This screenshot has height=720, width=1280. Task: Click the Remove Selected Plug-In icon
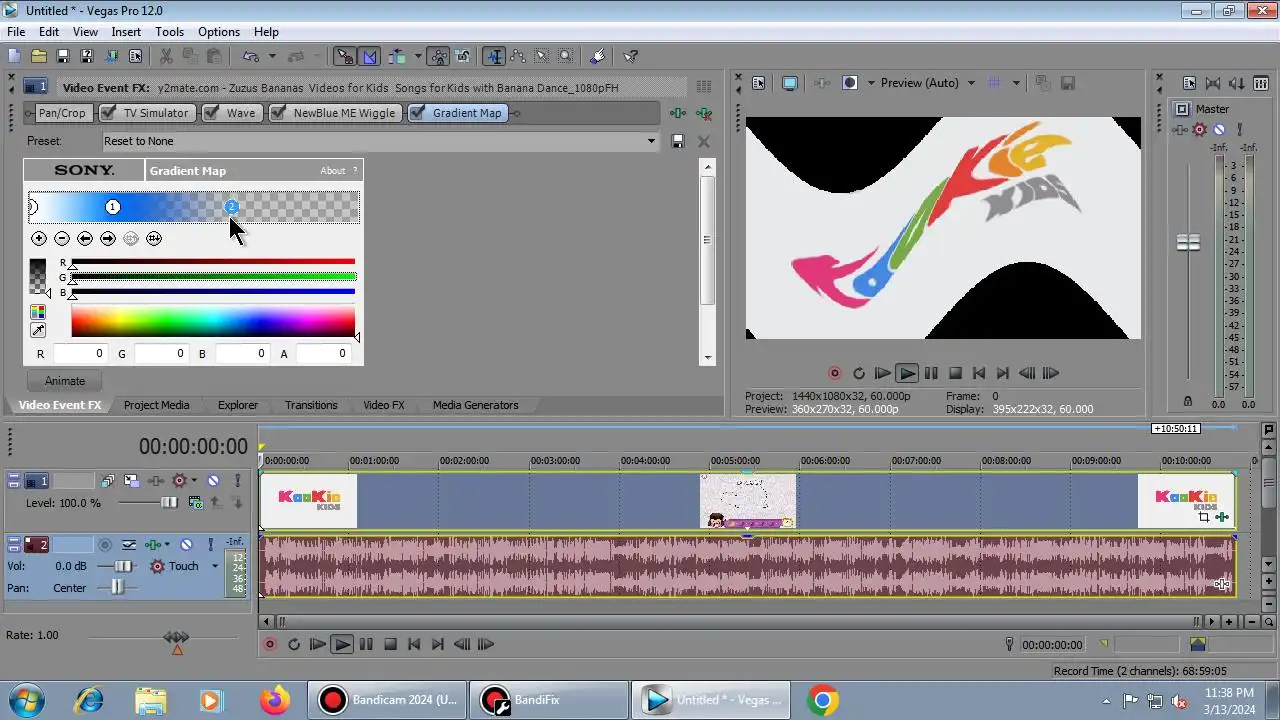[704, 114]
